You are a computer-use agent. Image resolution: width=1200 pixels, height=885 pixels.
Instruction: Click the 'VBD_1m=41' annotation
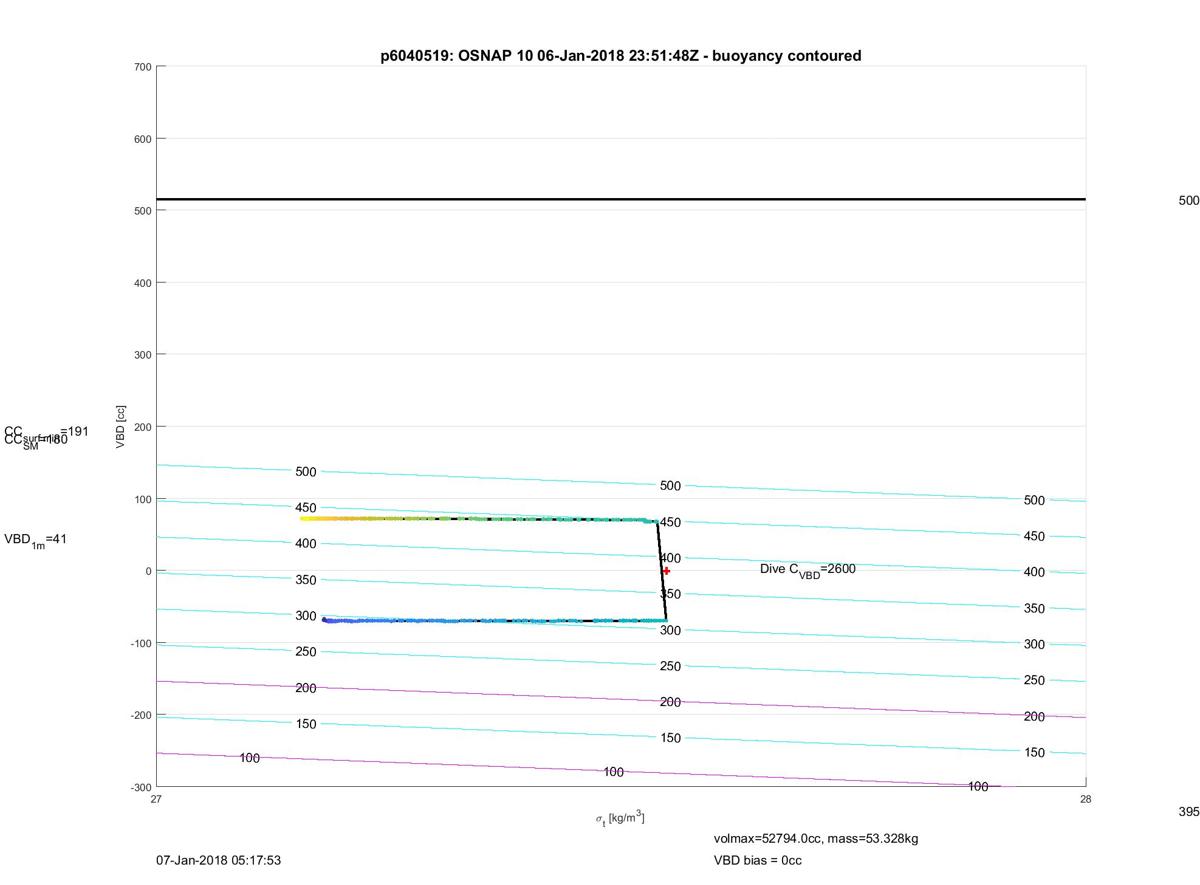click(36, 540)
